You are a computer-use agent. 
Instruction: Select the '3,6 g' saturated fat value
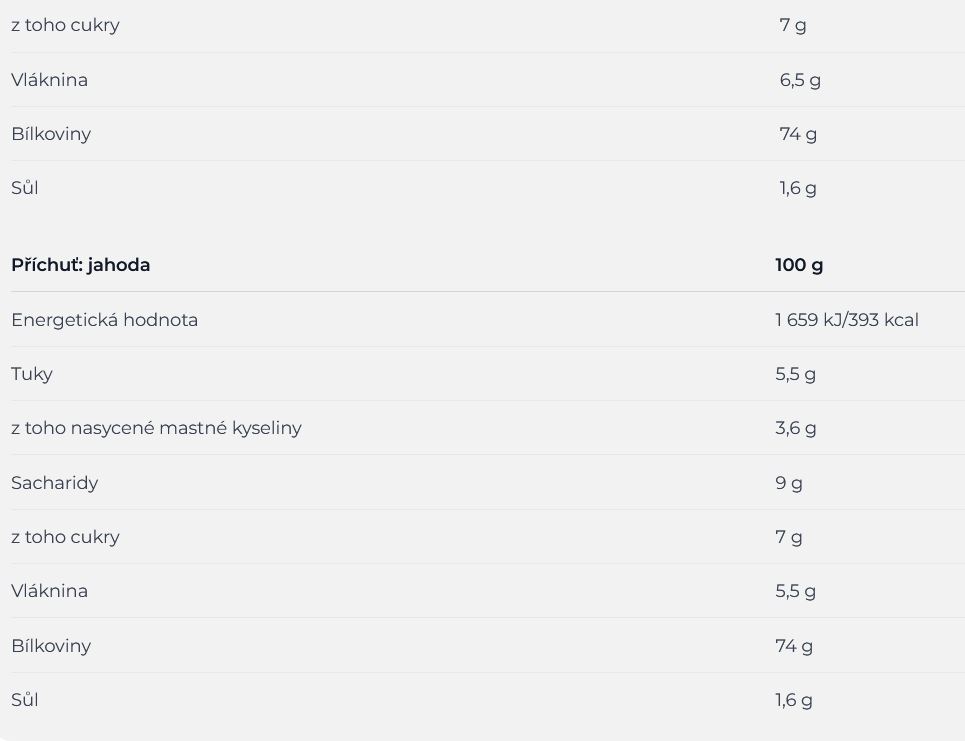pyautogui.click(x=796, y=428)
